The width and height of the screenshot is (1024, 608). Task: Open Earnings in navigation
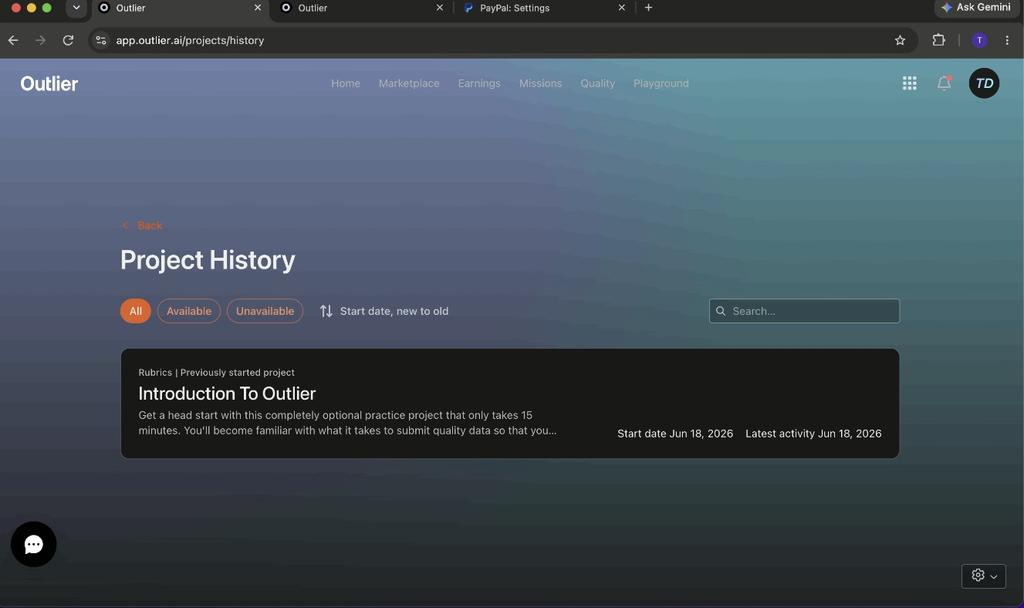[x=479, y=84]
